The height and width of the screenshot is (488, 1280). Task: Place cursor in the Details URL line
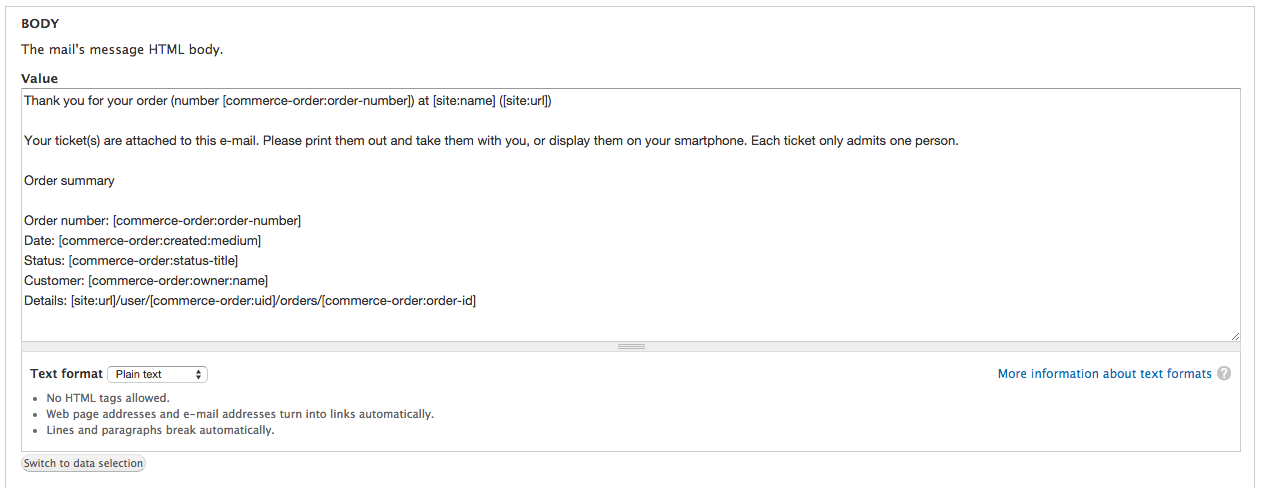pyautogui.click(x=250, y=300)
